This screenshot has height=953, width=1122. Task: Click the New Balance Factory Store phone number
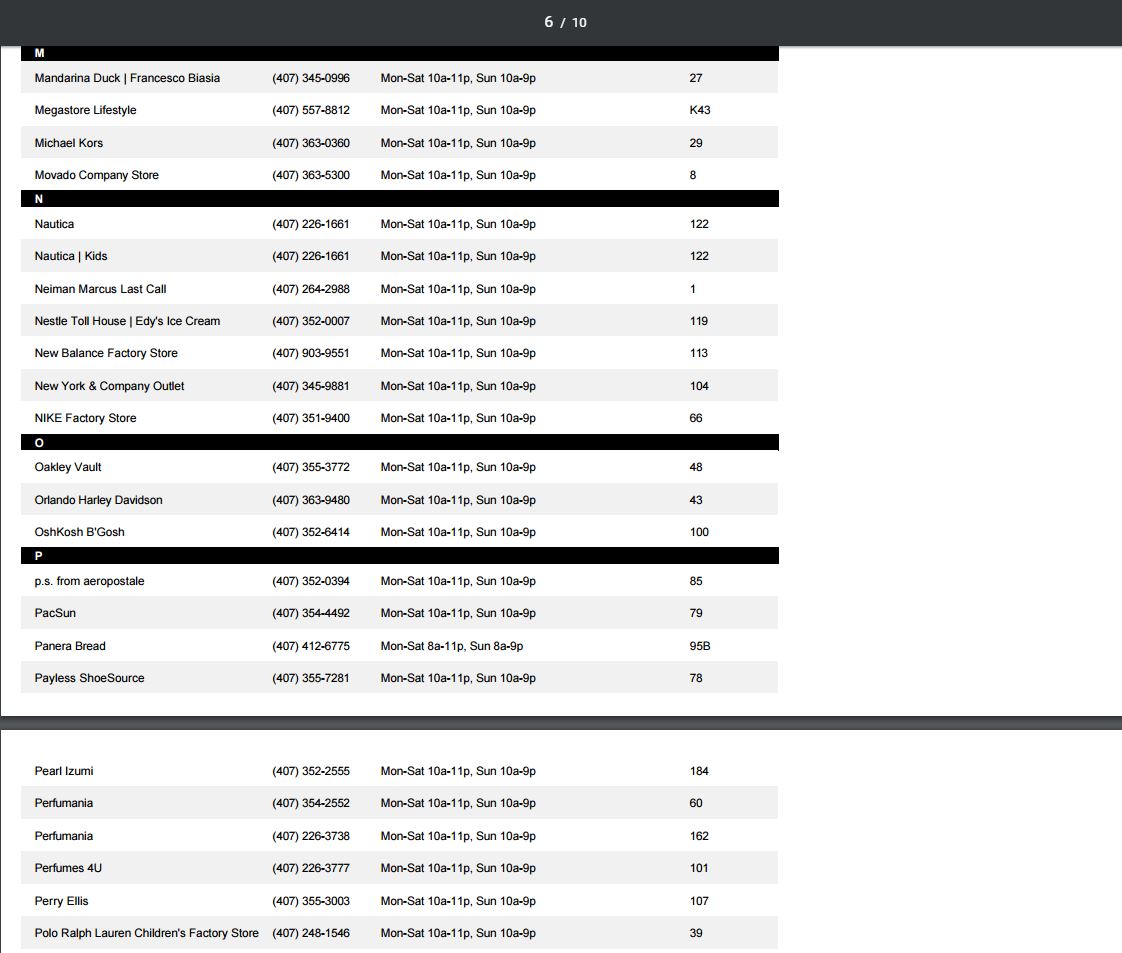[311, 353]
